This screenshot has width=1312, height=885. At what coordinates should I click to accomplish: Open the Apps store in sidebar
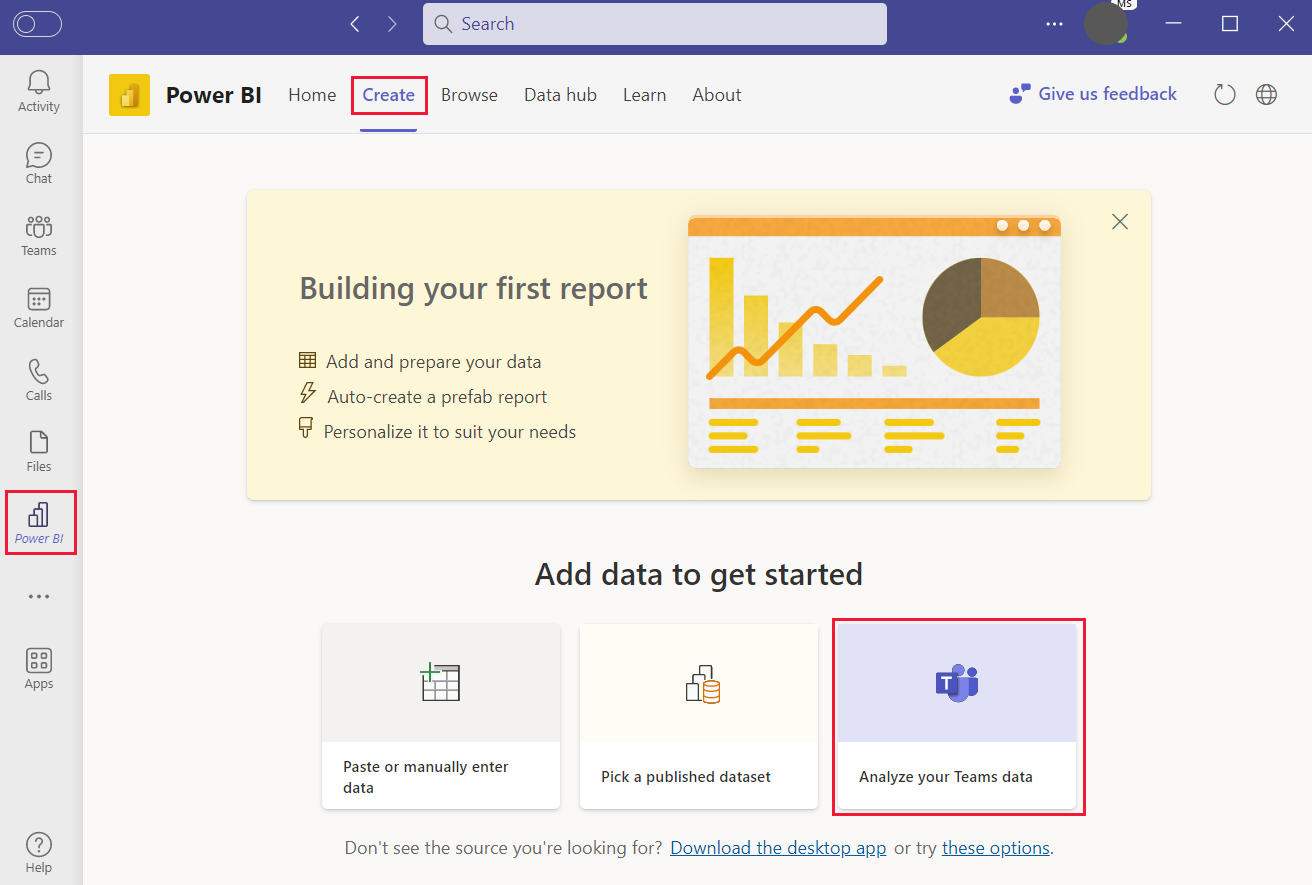[x=39, y=669]
